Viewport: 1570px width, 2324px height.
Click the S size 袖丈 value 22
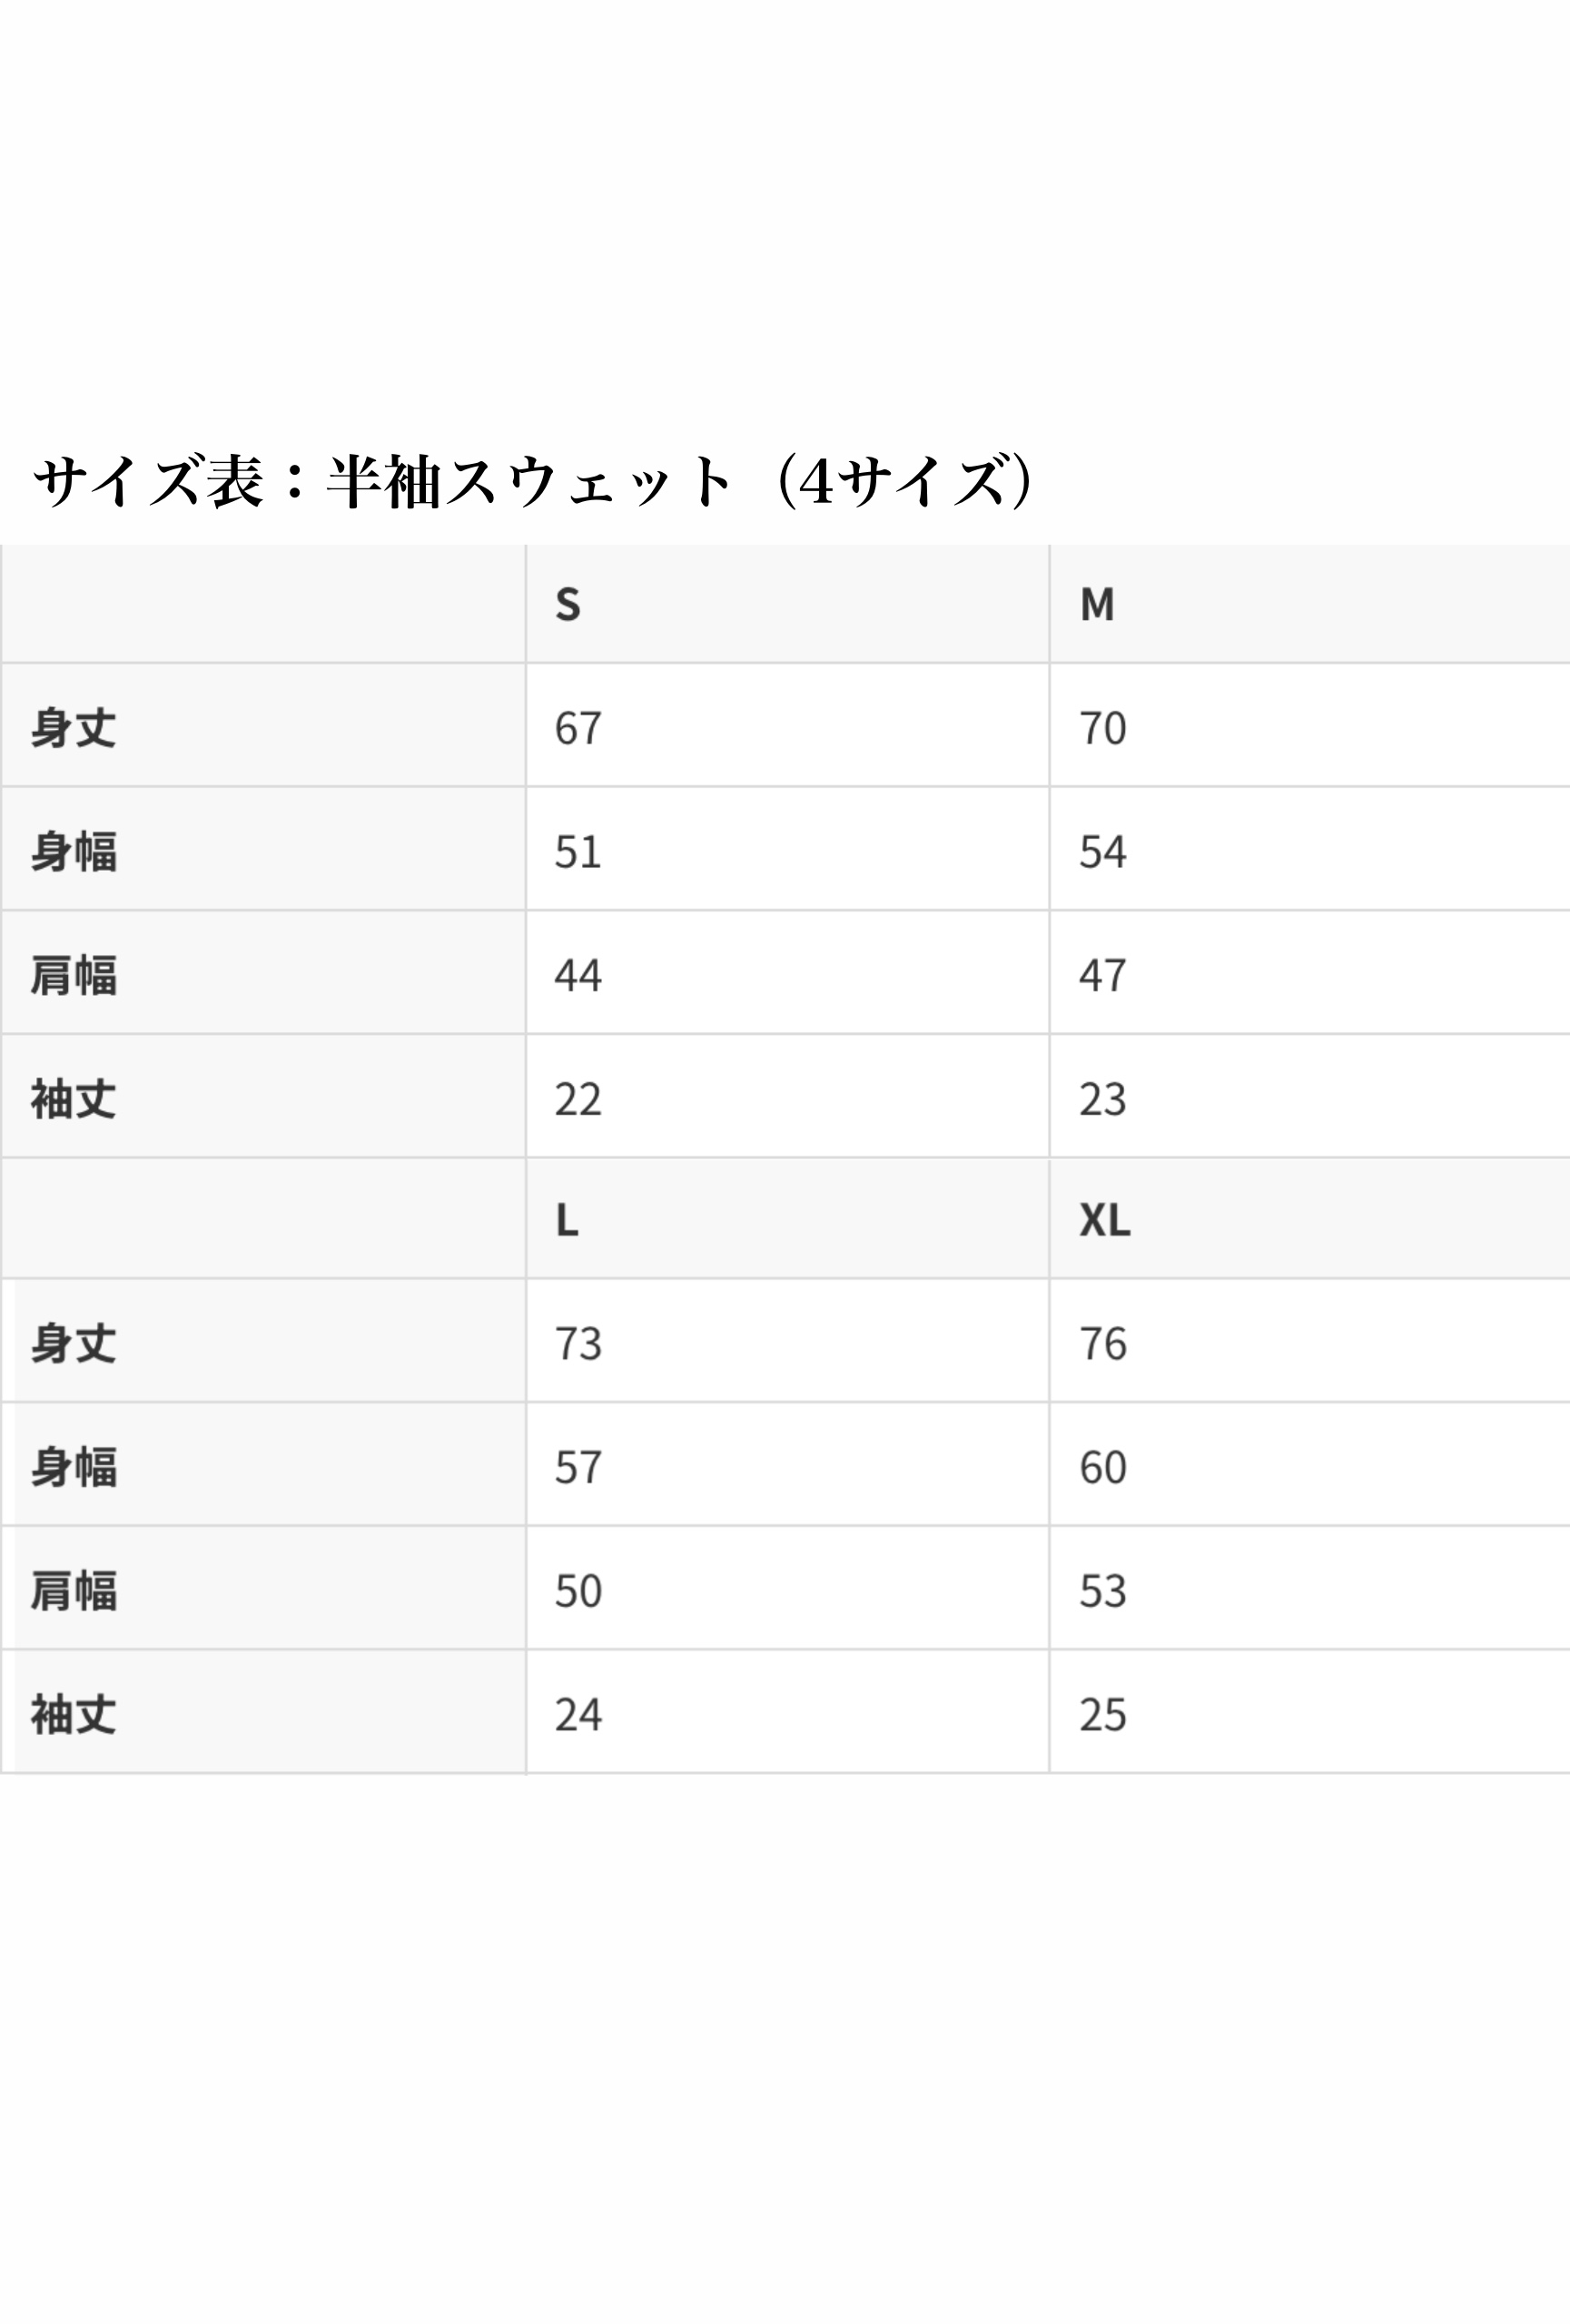(578, 1099)
